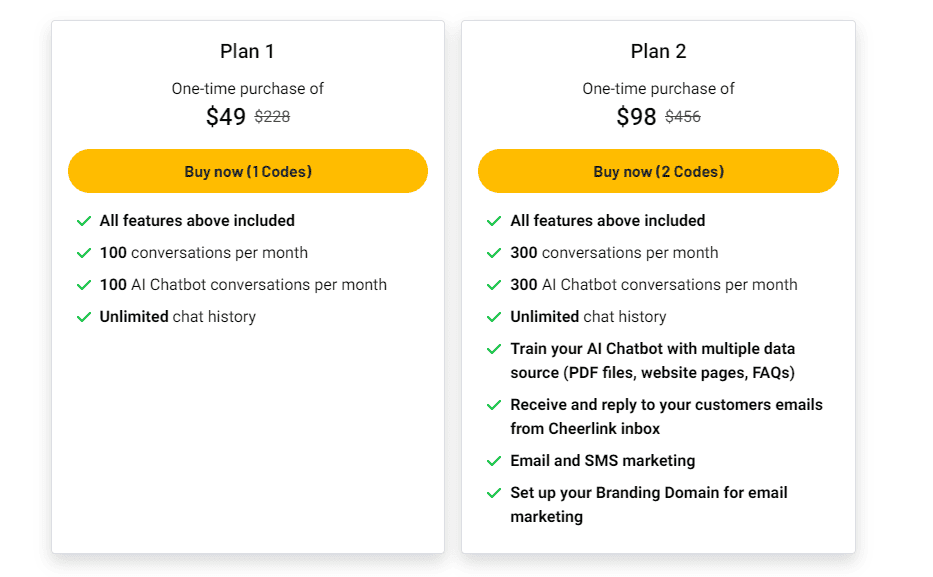This screenshot has width=933, height=577.
Task: Click the checkmark beside Train your AI Chatbot feature
Action: pyautogui.click(x=494, y=348)
